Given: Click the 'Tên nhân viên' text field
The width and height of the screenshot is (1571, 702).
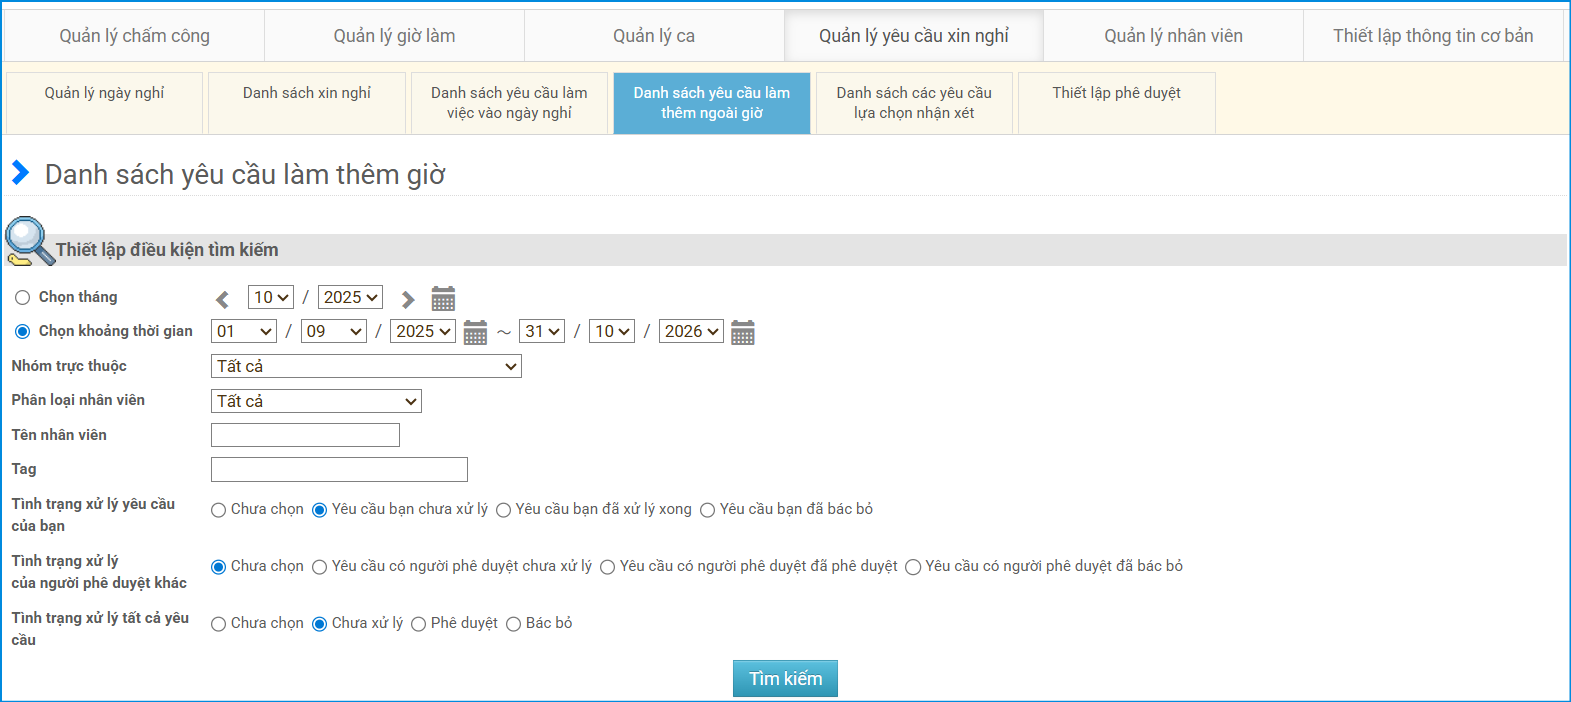Looking at the screenshot, I should [305, 435].
